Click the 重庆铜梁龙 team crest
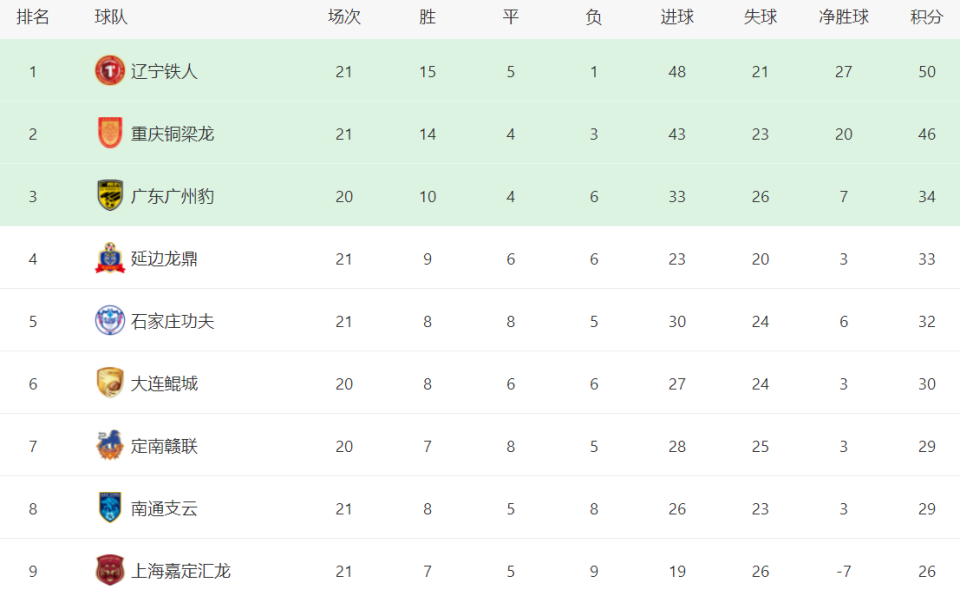Image resolution: width=960 pixels, height=596 pixels. 110,133
